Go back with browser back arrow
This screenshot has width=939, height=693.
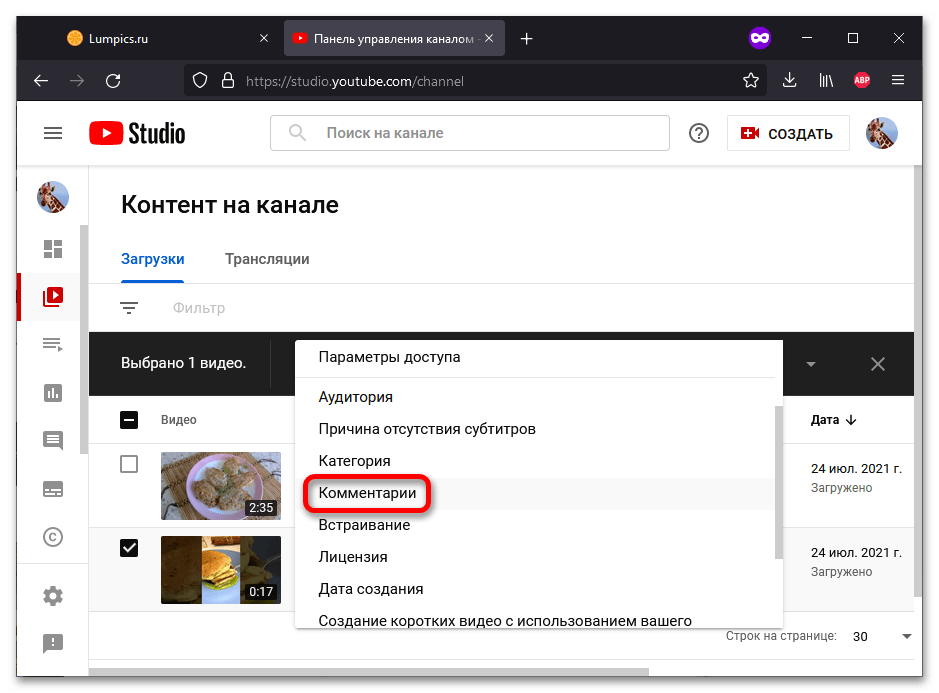[x=41, y=80]
